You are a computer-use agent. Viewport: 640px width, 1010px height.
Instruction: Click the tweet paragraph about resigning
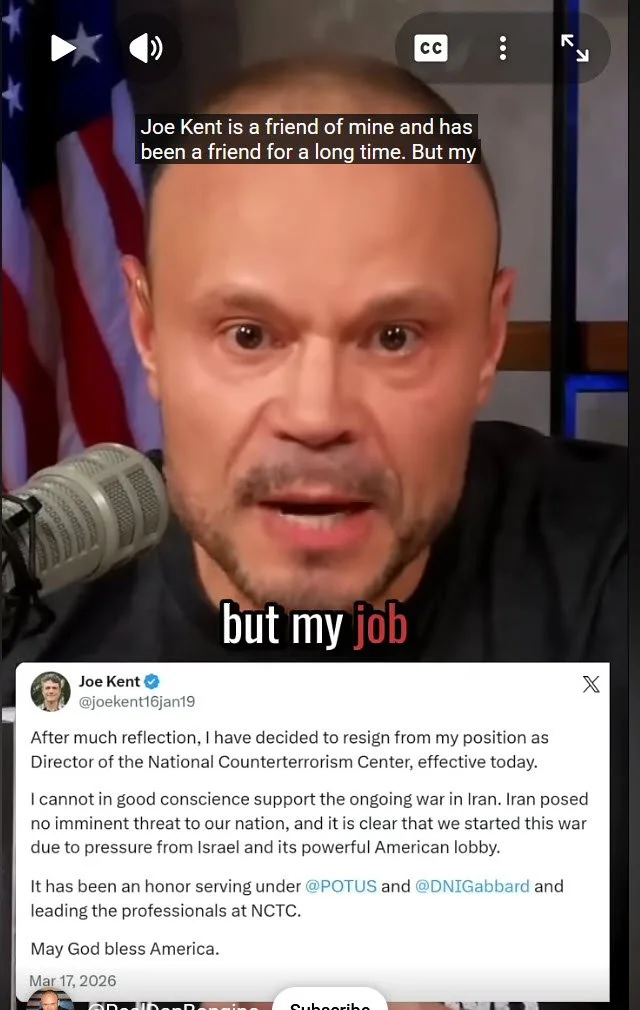click(x=290, y=750)
